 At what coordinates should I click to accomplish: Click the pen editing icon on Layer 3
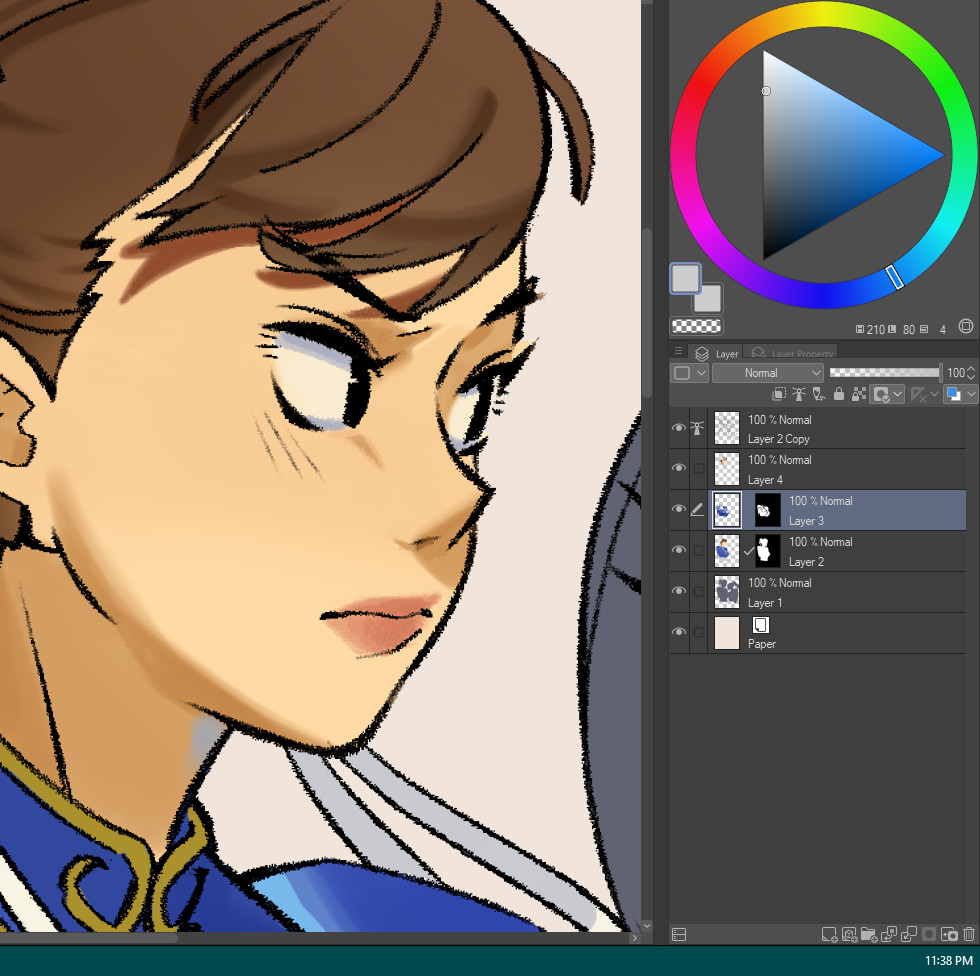click(697, 510)
